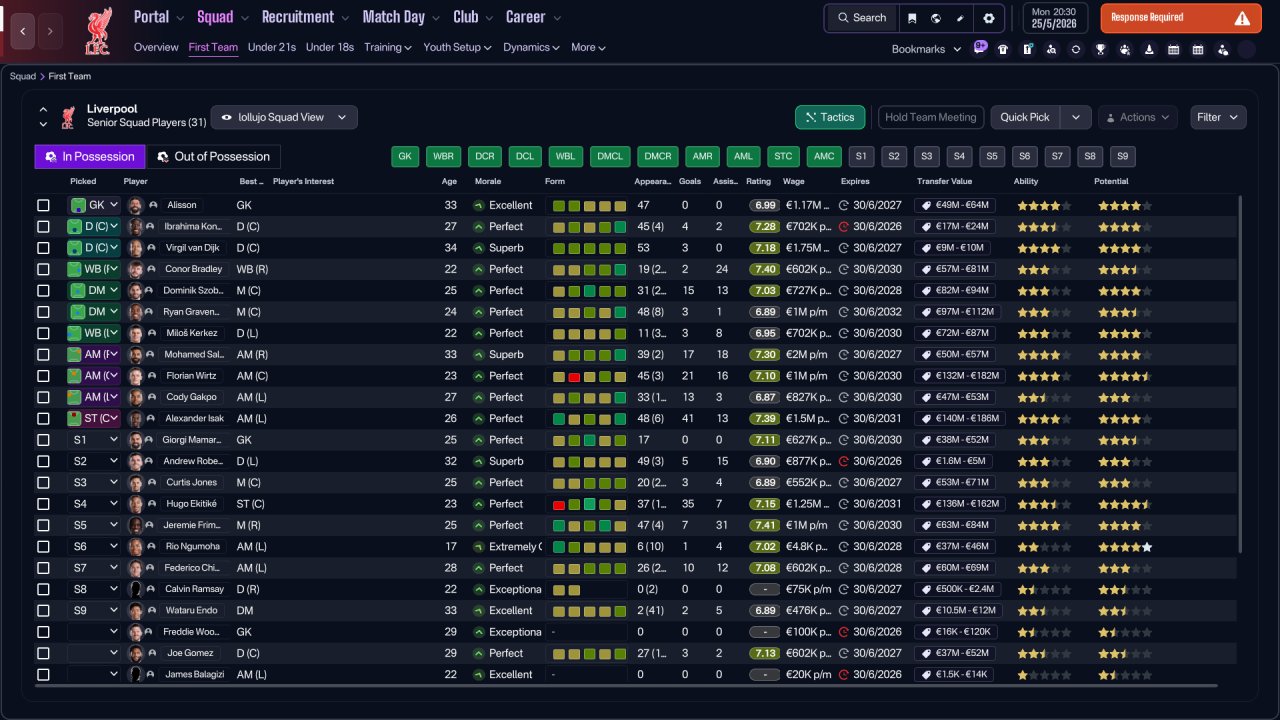1280x720 pixels.
Task: Open the bookmark icon next to Search
Action: (x=912, y=18)
